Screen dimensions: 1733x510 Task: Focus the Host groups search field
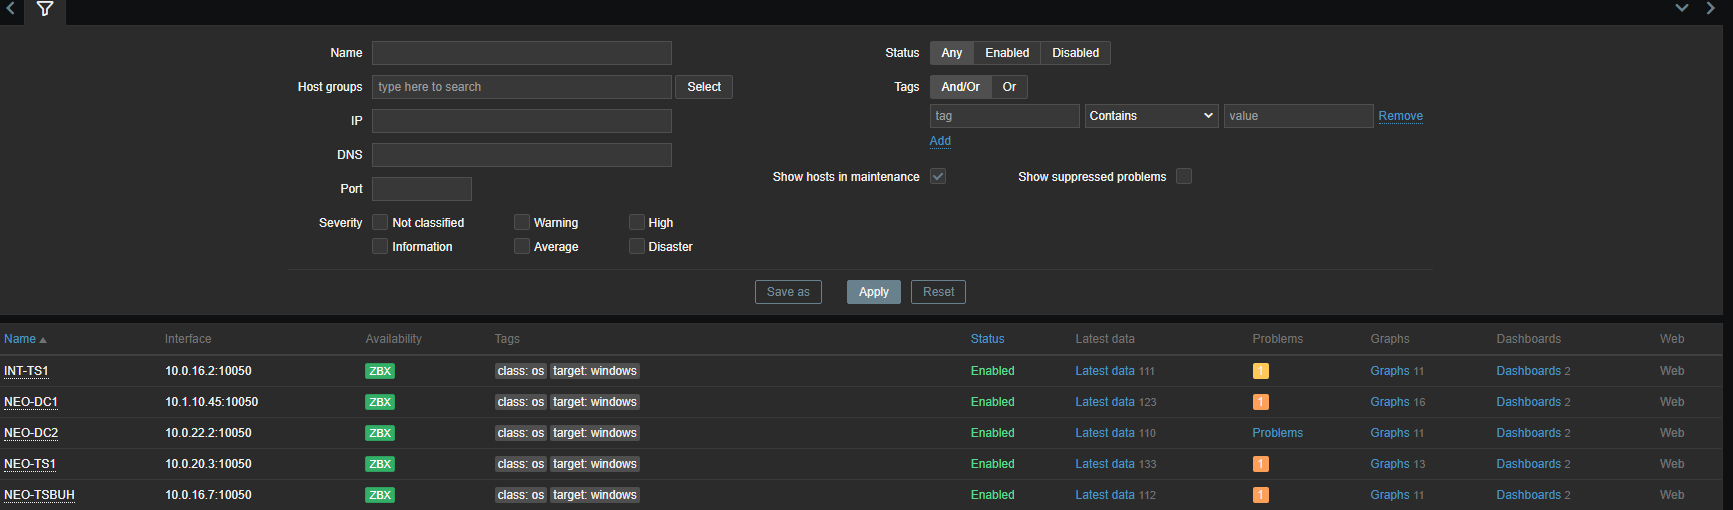(521, 87)
